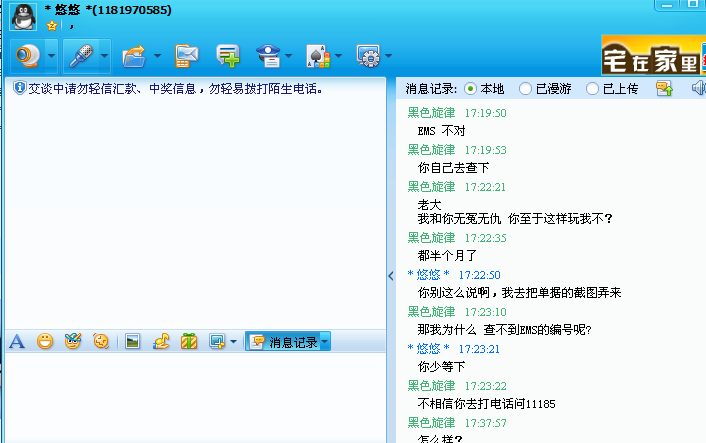Send a gift with the gift box icon
The height and width of the screenshot is (443, 706).
click(x=189, y=342)
